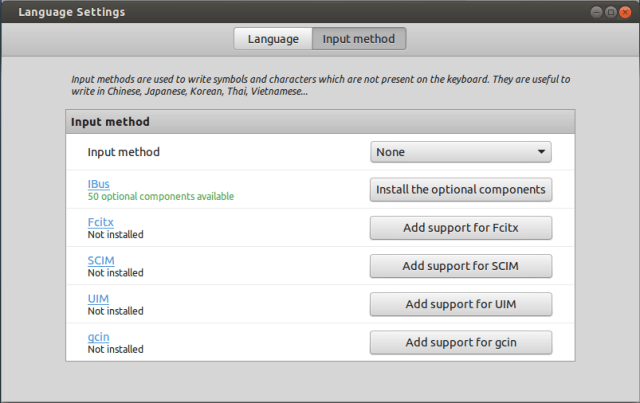Click the input methods description paragraph
This screenshot has width=640, height=403.
320,84
